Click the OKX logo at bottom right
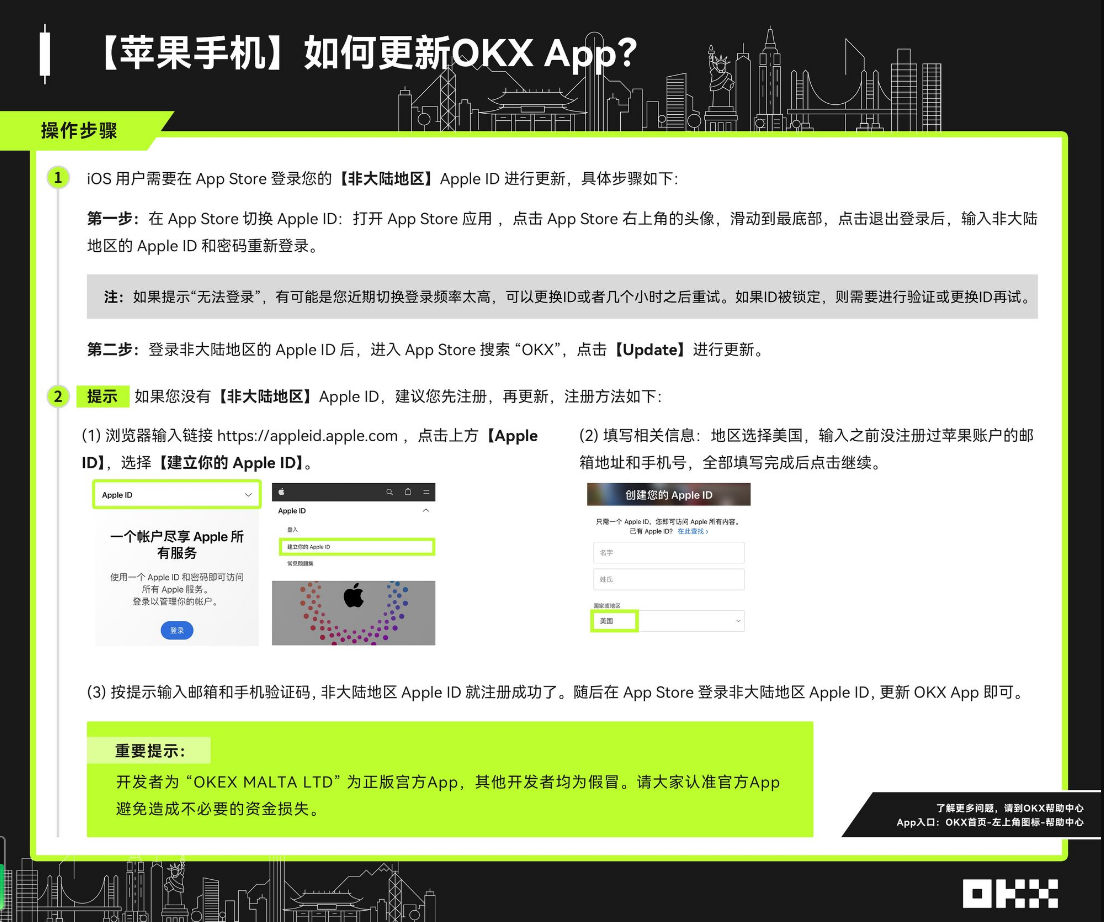 [x=1010, y=893]
